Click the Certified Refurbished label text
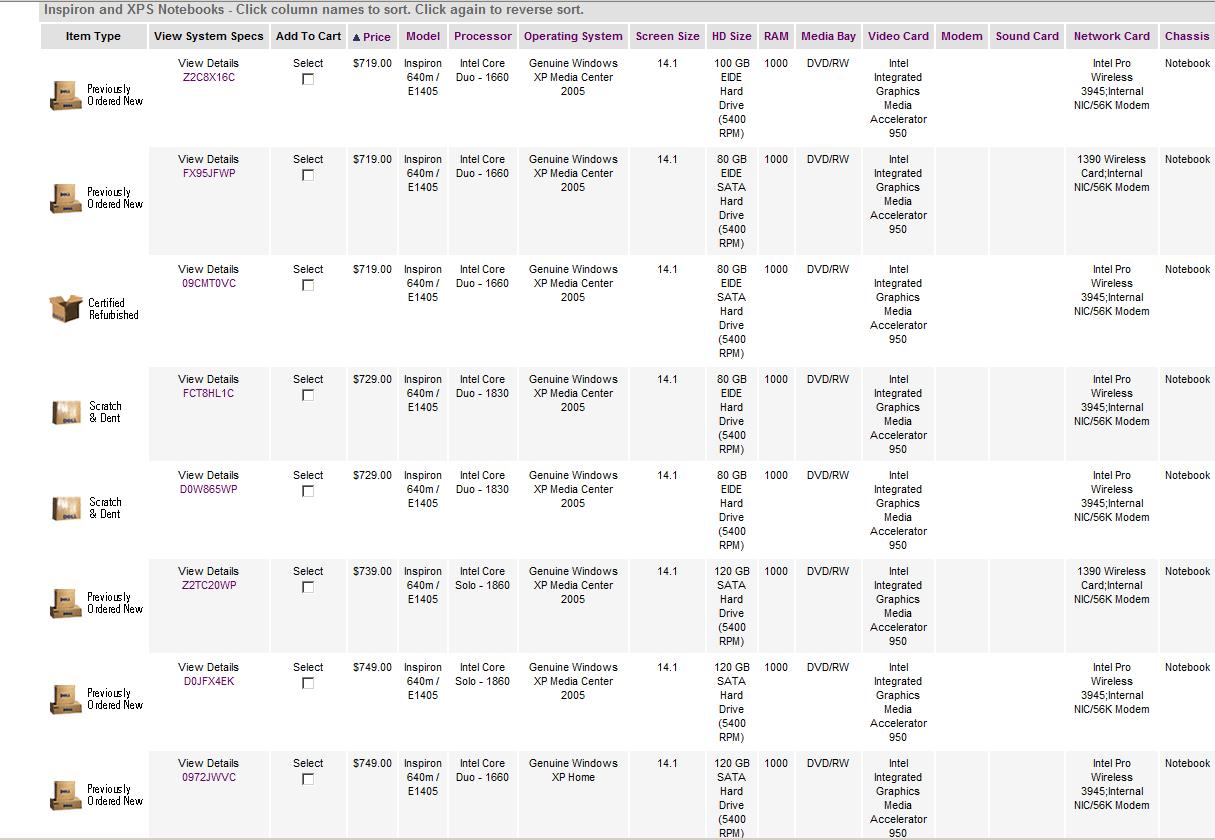Image resolution: width=1215 pixels, height=840 pixels. (113, 309)
